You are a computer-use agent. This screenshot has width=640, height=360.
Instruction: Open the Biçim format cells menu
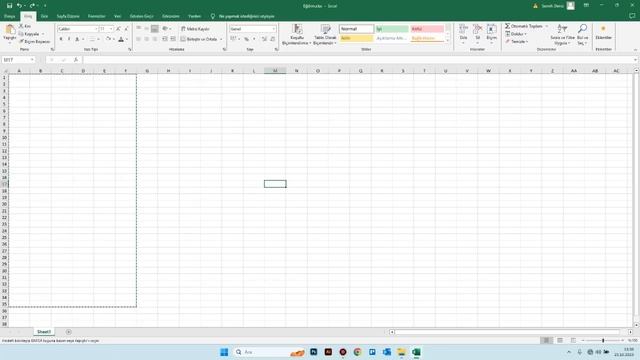pos(491,33)
